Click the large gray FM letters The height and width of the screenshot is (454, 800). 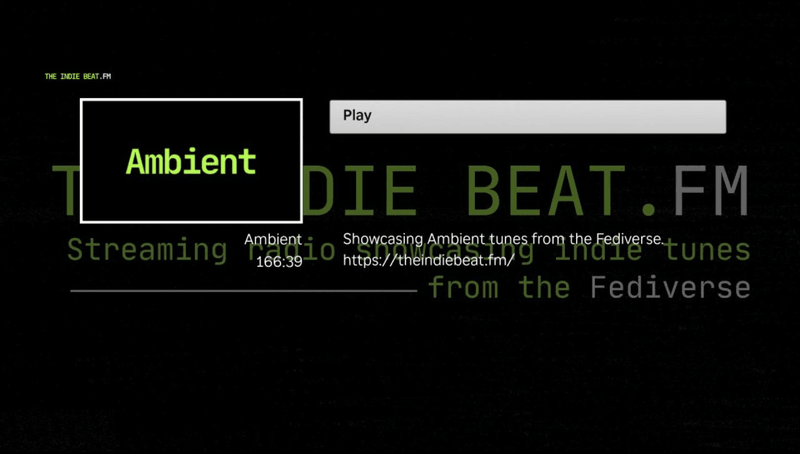click(x=711, y=190)
